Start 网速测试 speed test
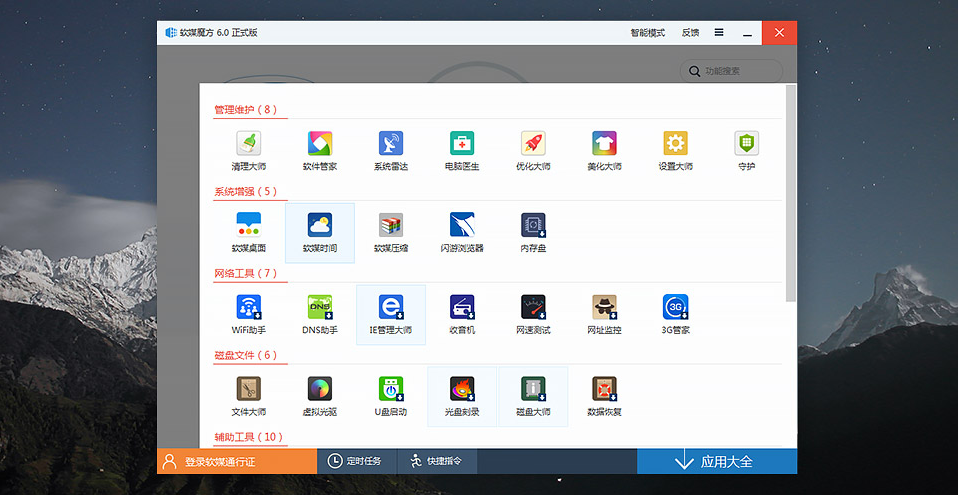The width and height of the screenshot is (959, 495). pos(533,314)
